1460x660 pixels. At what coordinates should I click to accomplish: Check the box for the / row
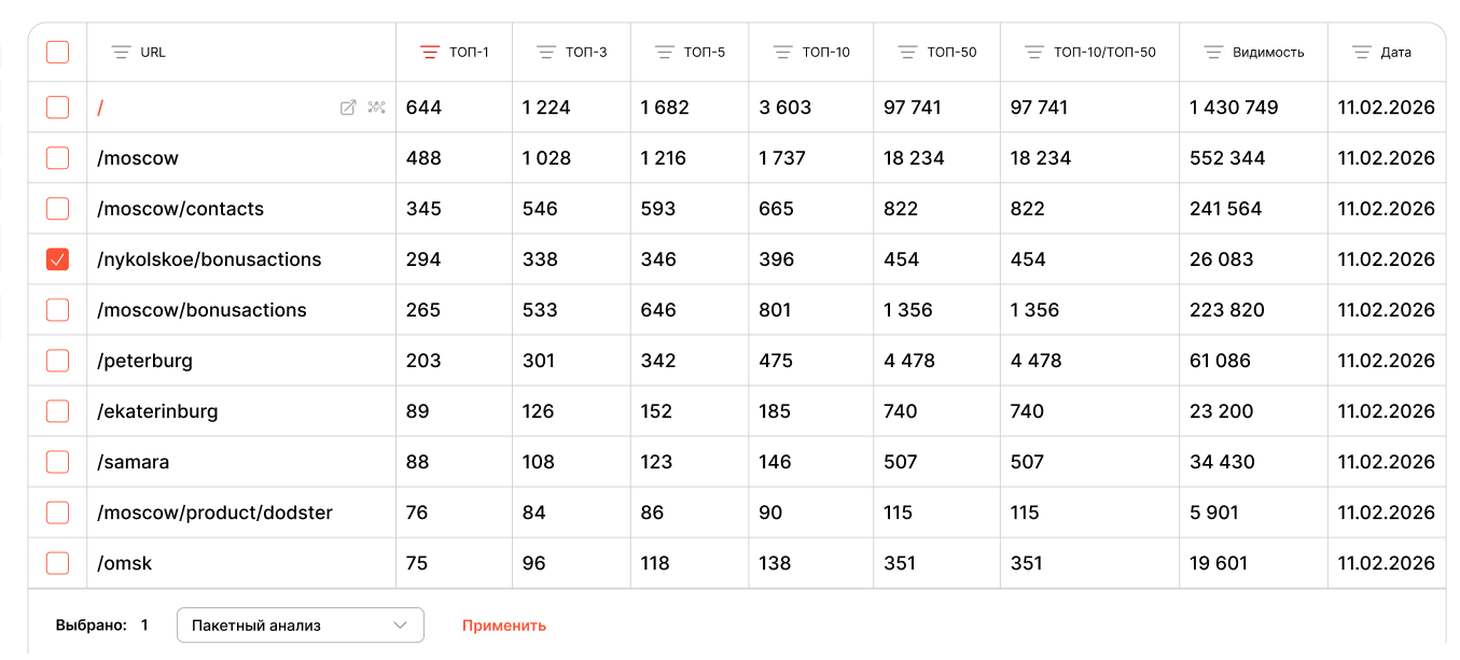click(x=58, y=107)
